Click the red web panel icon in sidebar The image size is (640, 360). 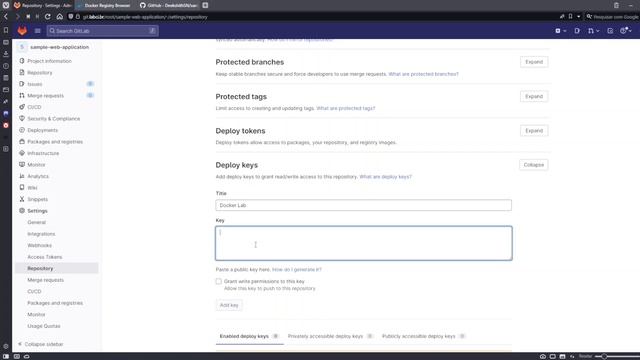point(6,125)
